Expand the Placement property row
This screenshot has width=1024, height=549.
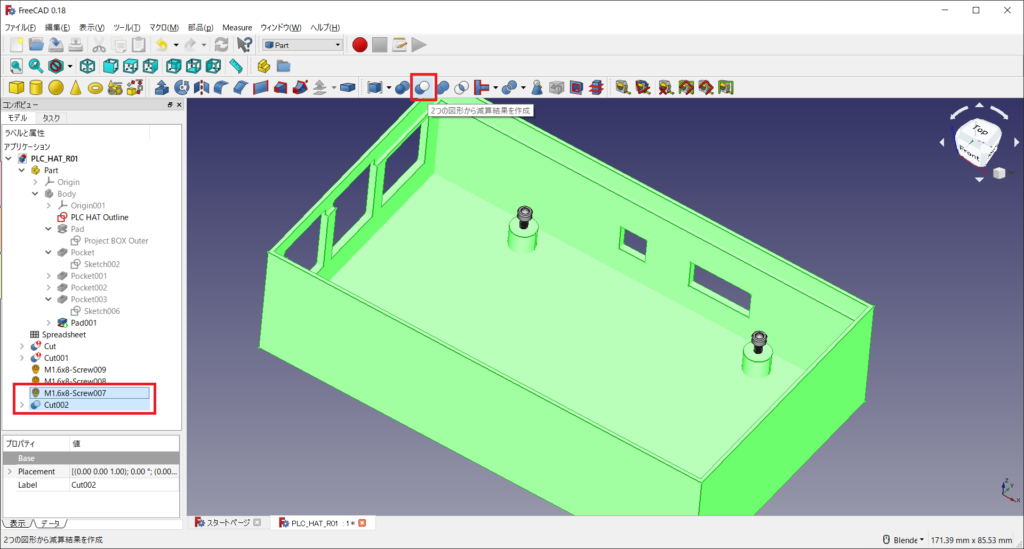click(10, 471)
